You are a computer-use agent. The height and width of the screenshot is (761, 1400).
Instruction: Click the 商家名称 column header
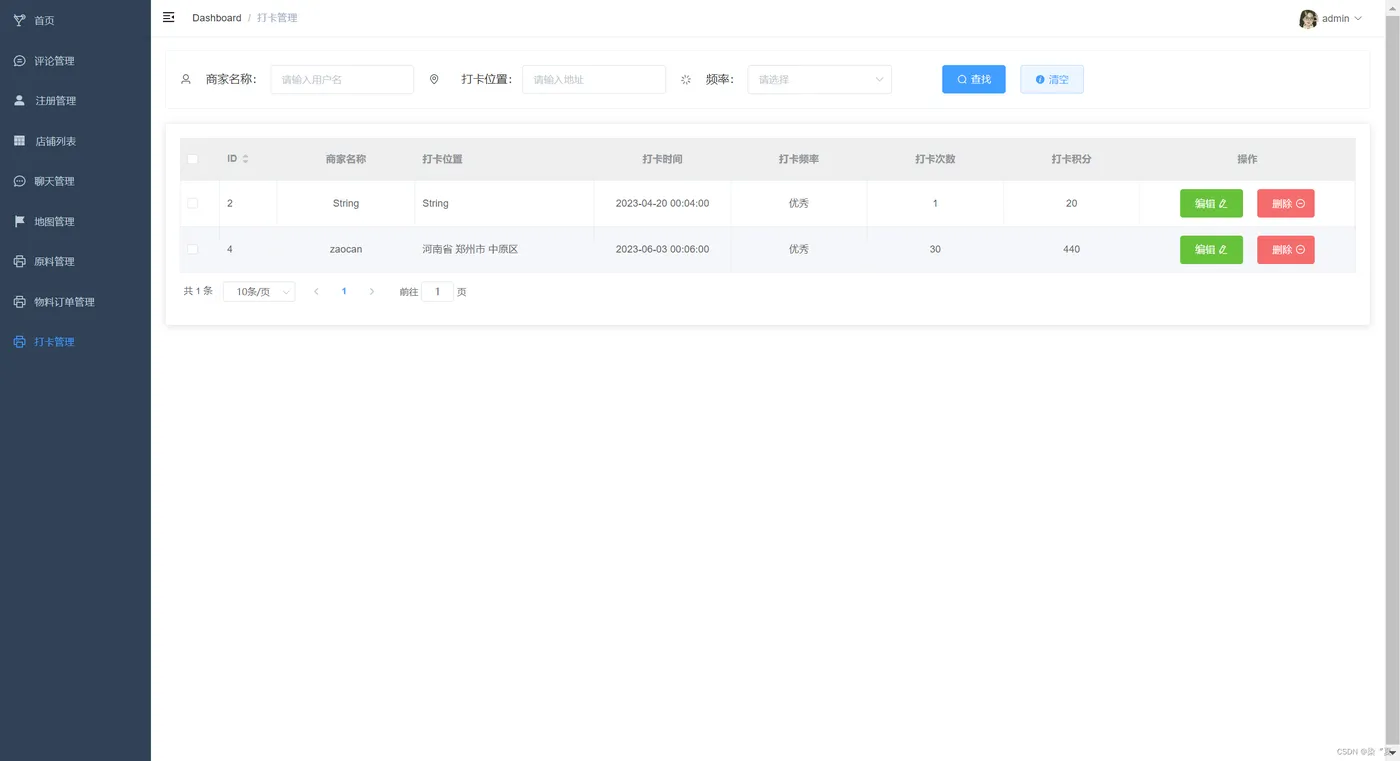point(345,159)
